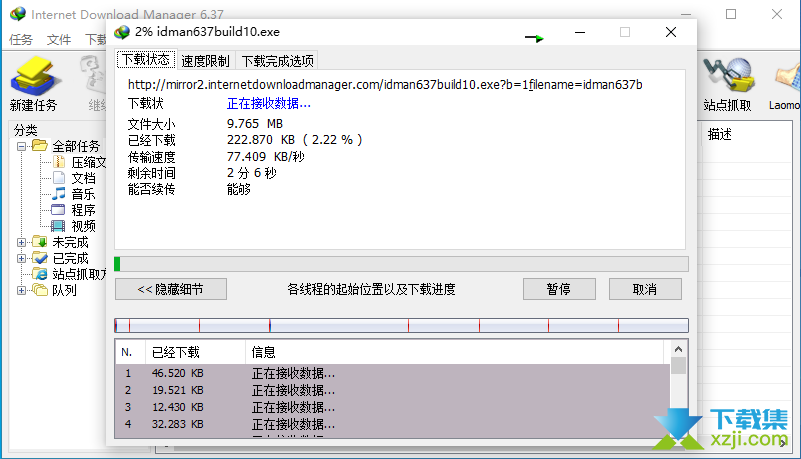Click the 已经下载 column header

coord(196,352)
